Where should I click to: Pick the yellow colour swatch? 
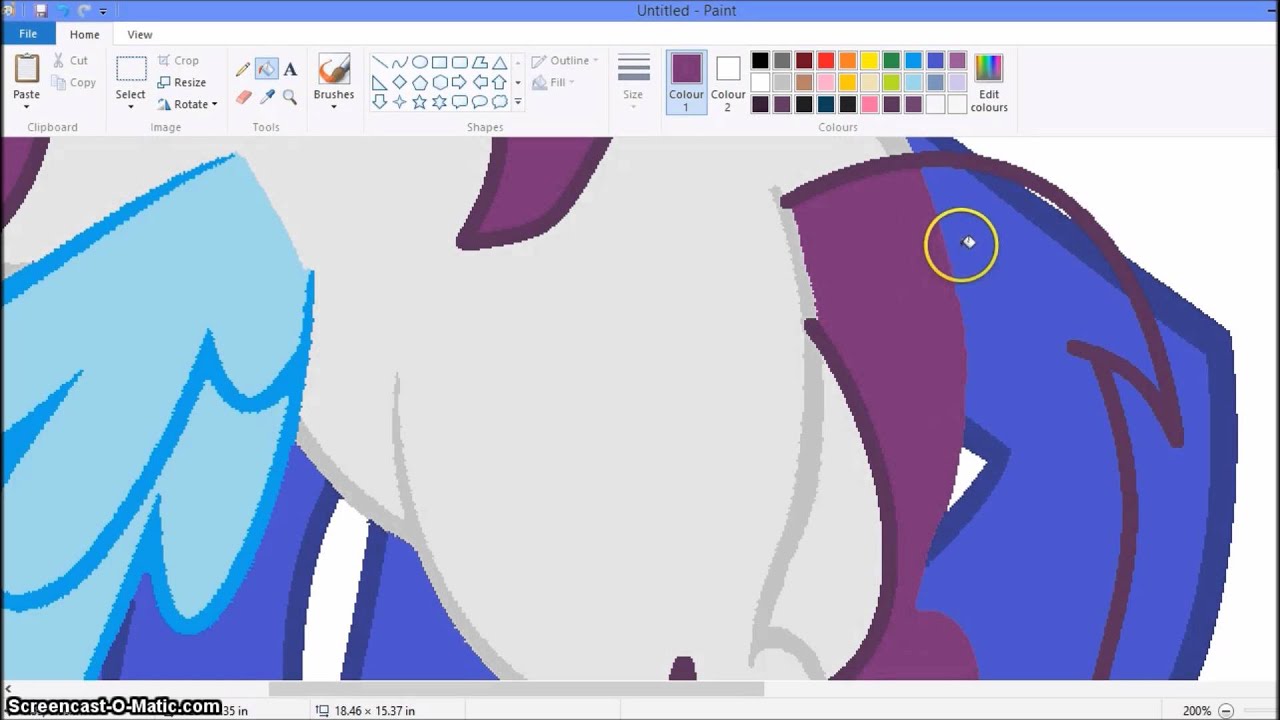coord(870,61)
